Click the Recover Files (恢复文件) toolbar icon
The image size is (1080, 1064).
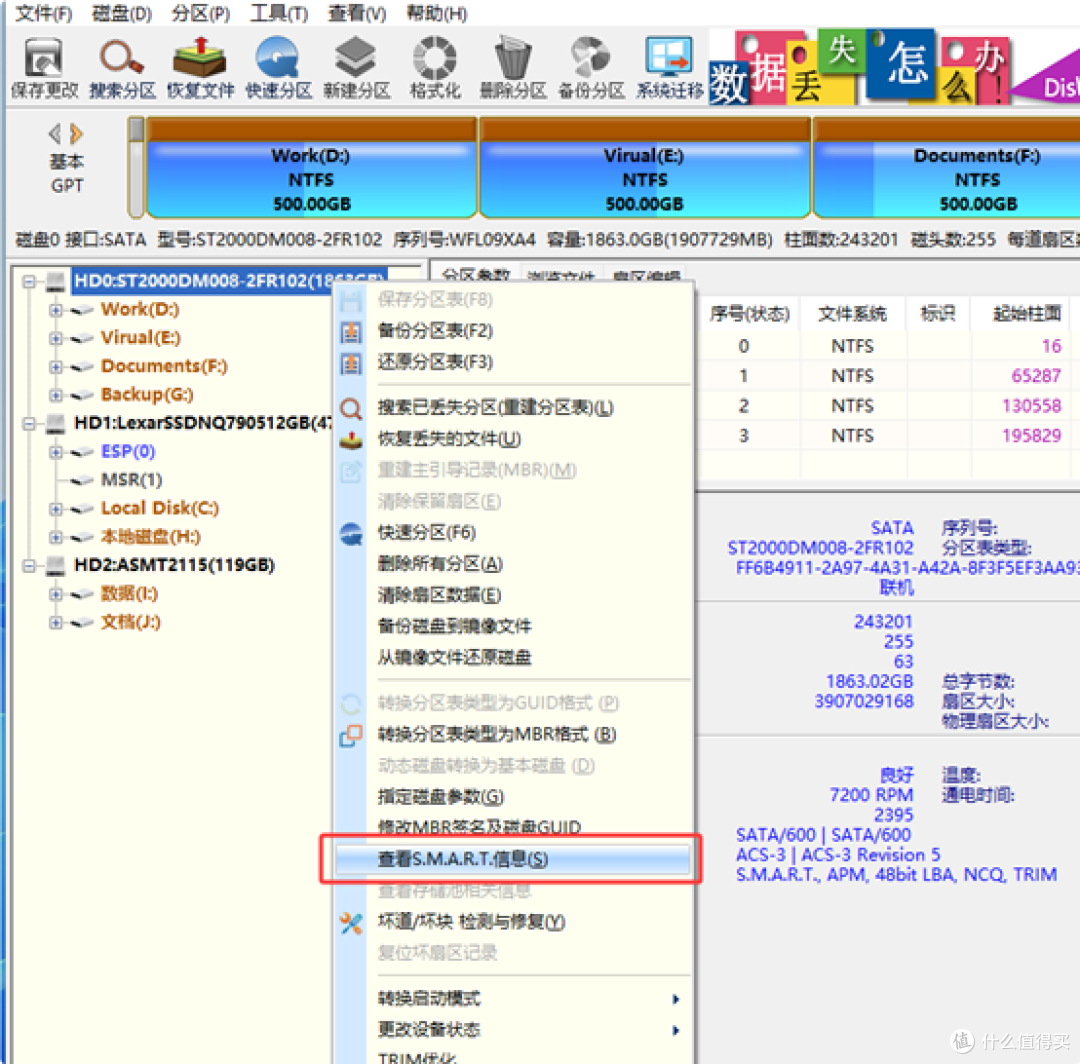(x=200, y=67)
